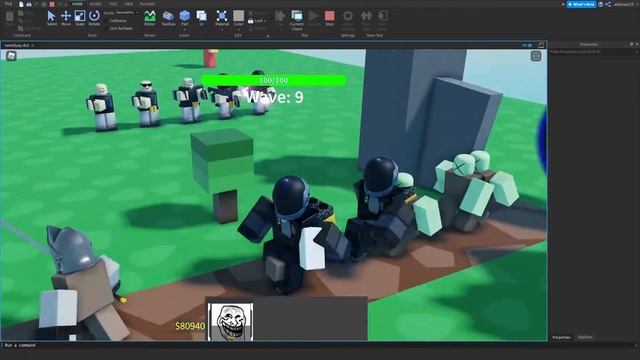Open the Roblox menu icon in viewport
Screen dimensions: 640x360
coord(11,56)
